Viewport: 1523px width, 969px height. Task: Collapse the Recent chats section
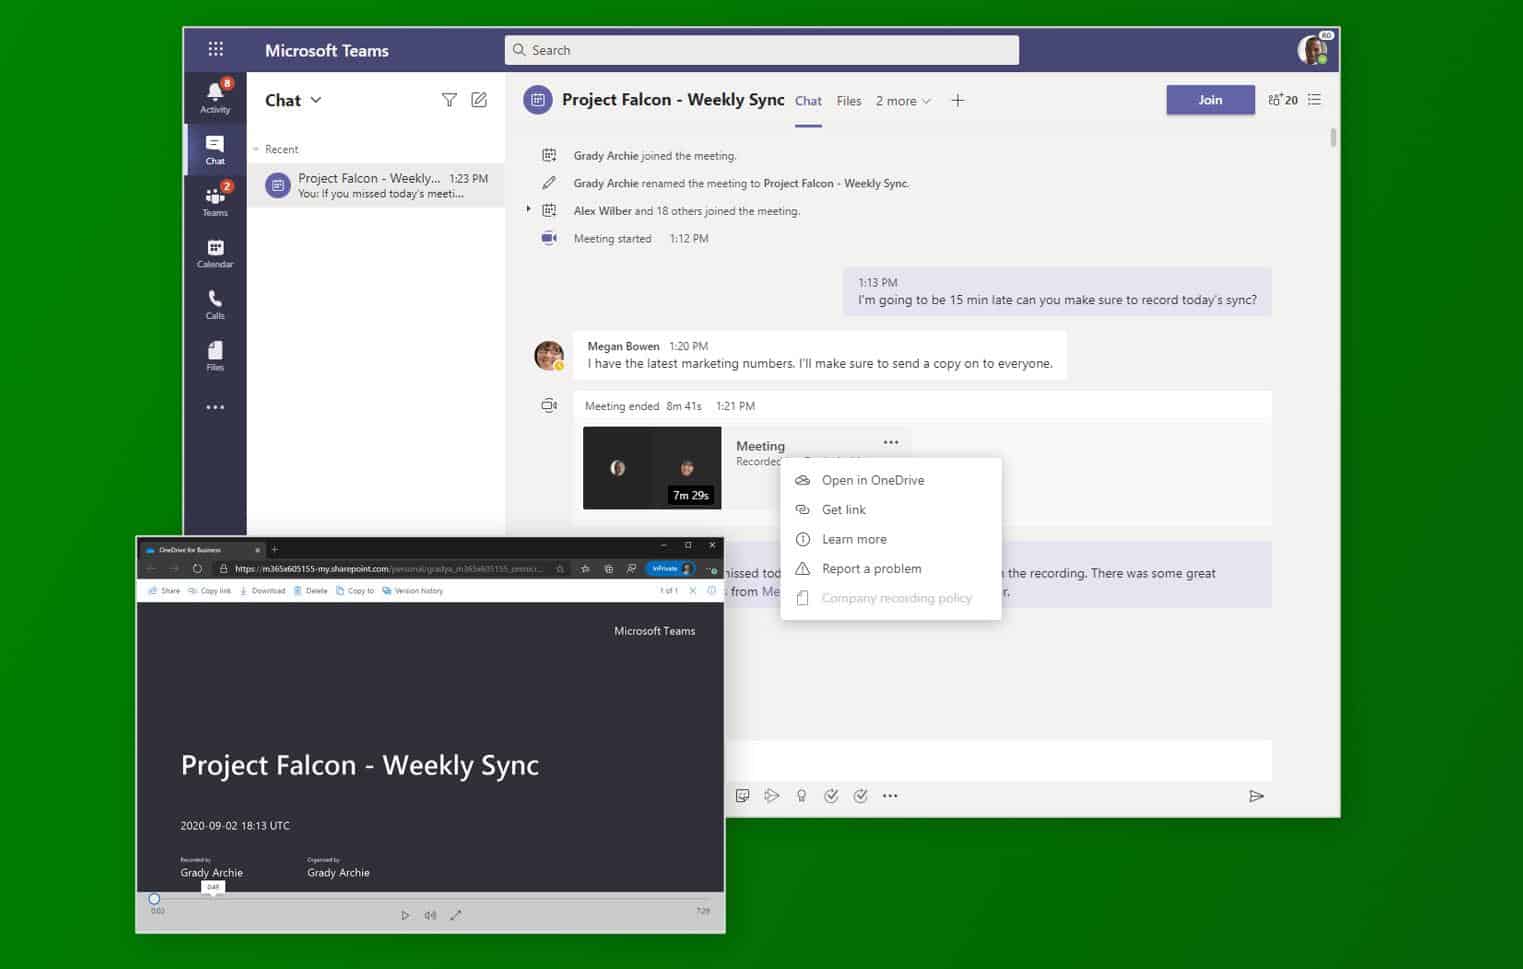pos(256,149)
